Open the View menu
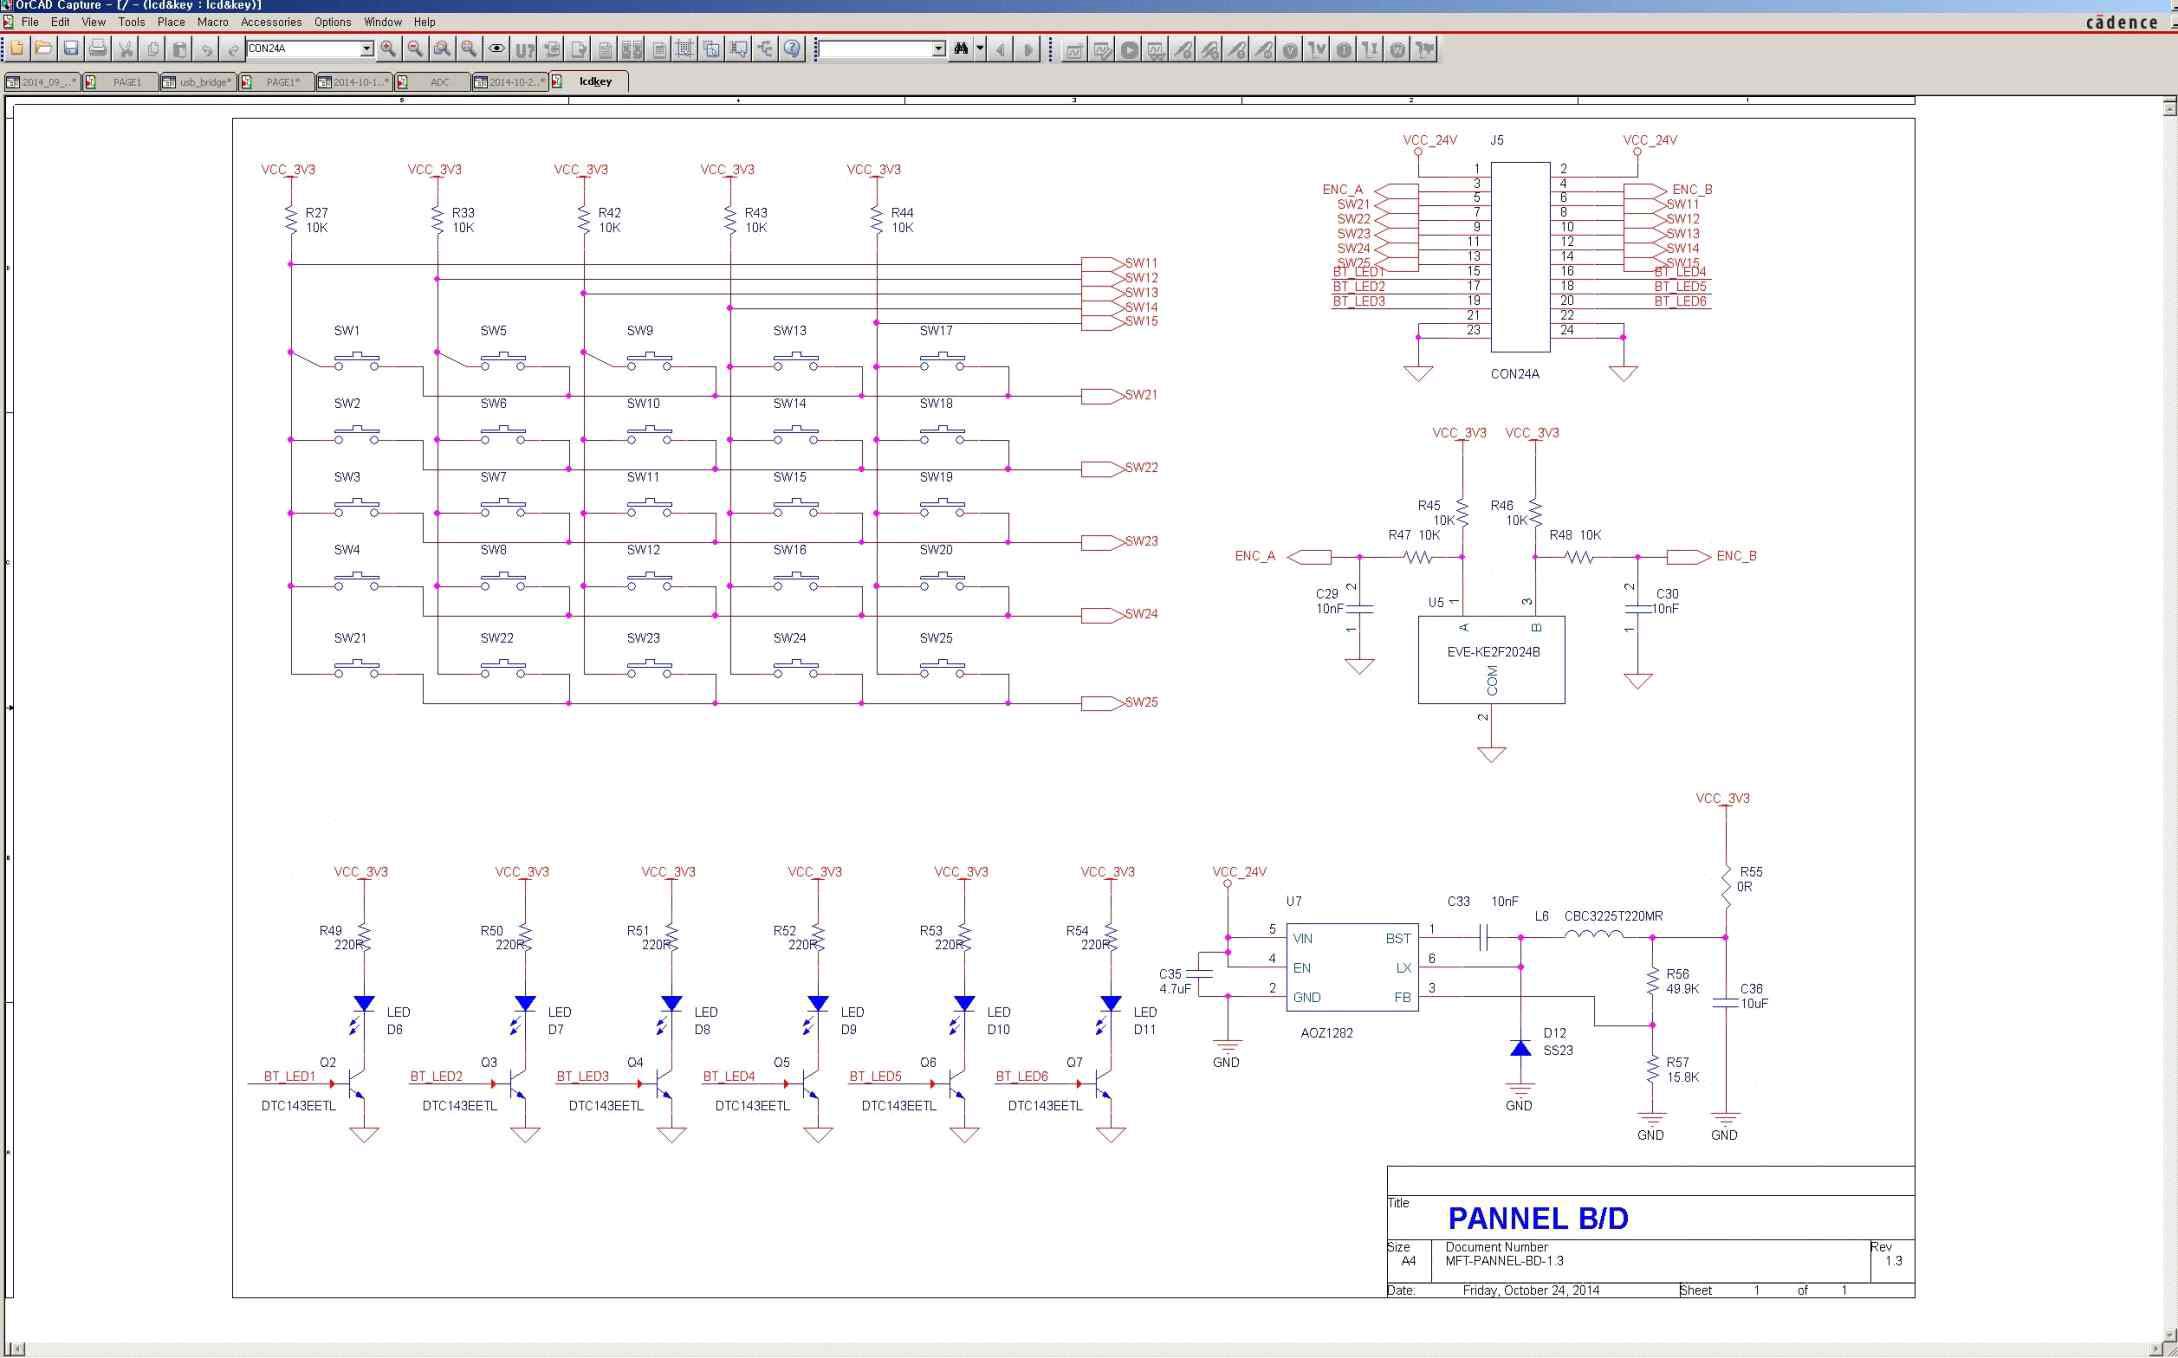2178x1358 pixels. (93, 22)
